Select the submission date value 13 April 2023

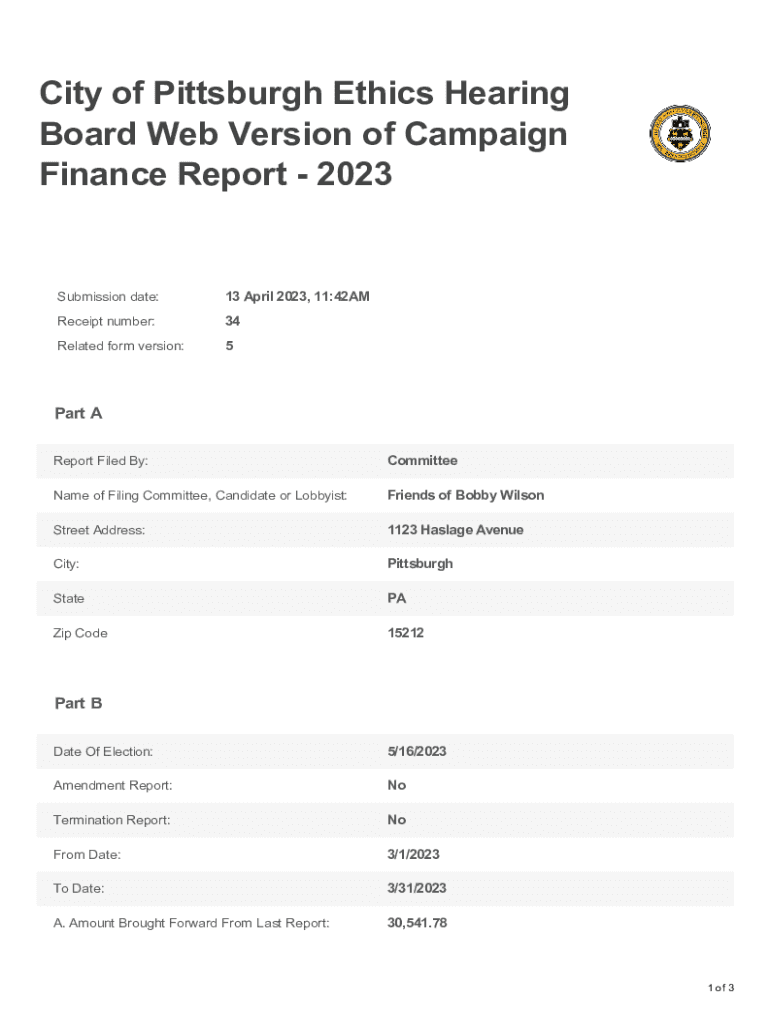[297, 296]
